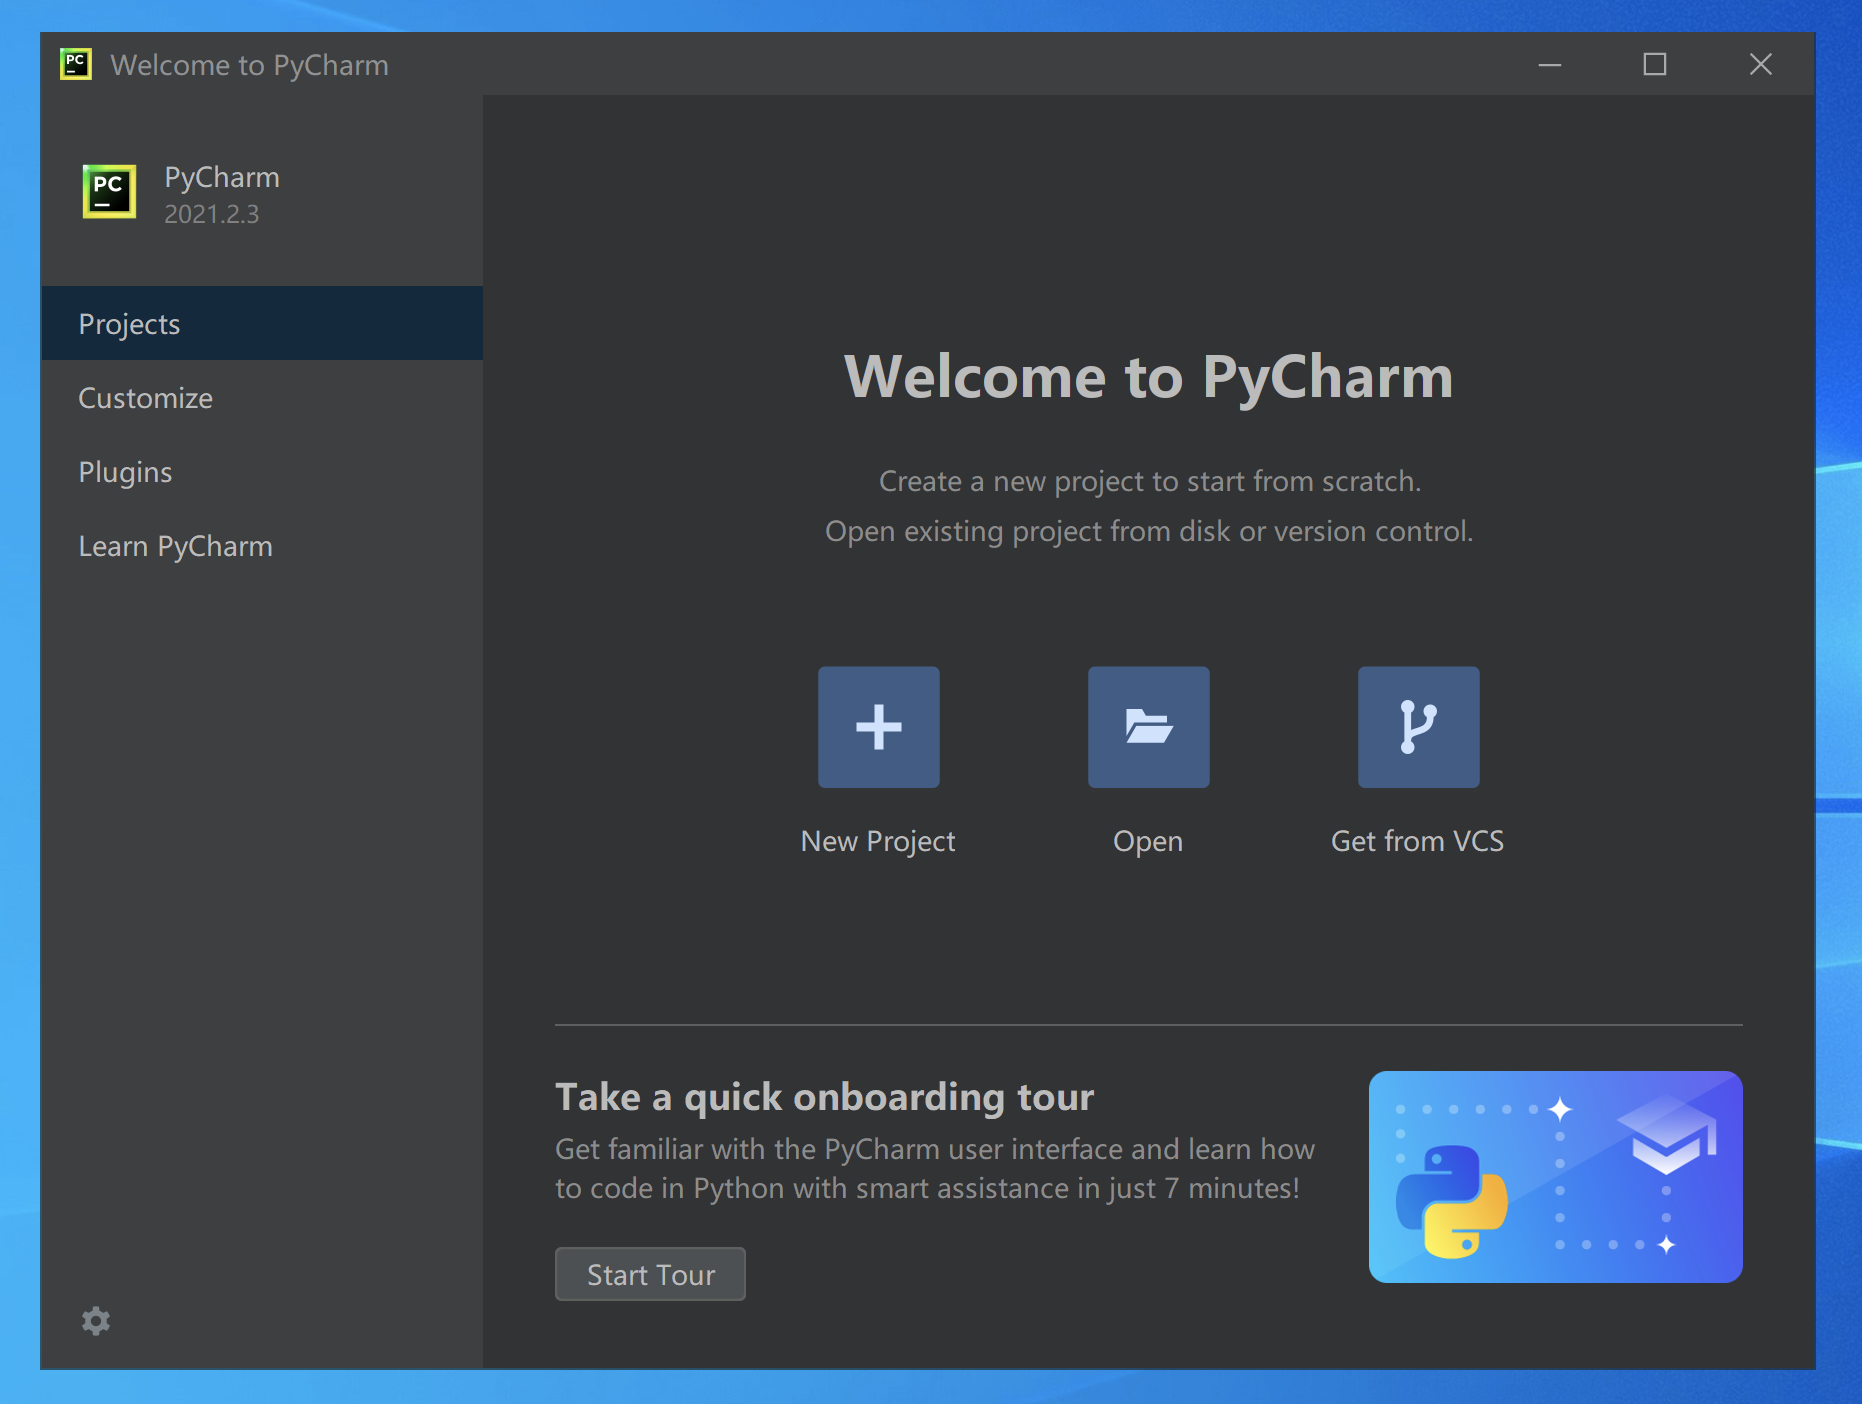Click the Open folder icon
This screenshot has width=1862, height=1404.
coord(1148,727)
